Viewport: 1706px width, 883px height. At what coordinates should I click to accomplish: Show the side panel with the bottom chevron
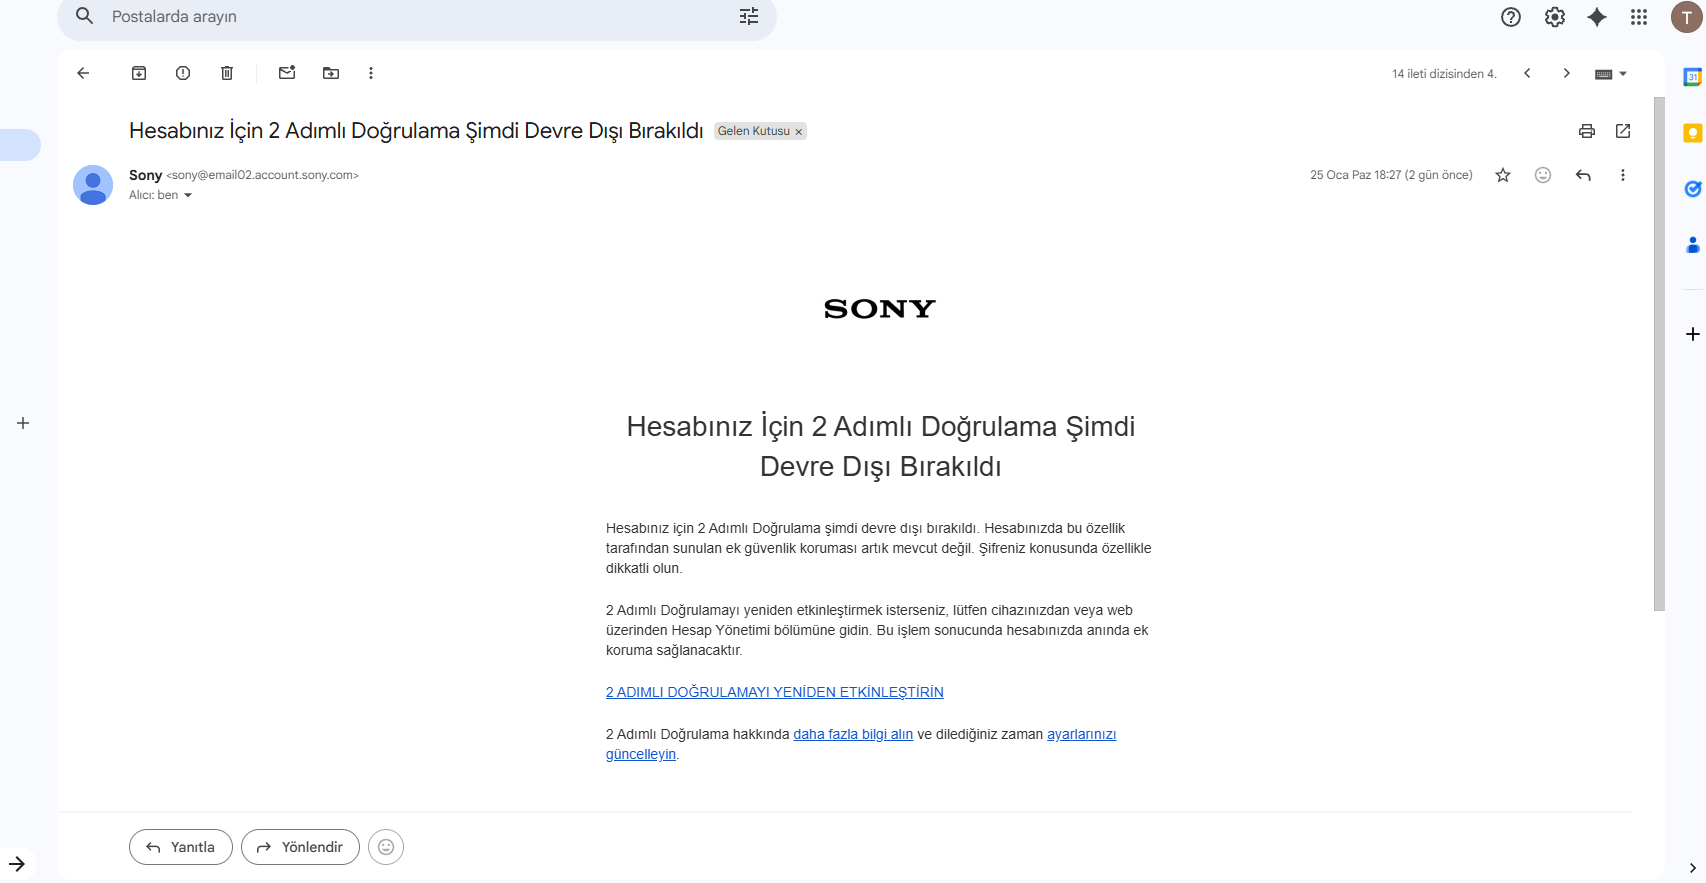pos(1692,868)
